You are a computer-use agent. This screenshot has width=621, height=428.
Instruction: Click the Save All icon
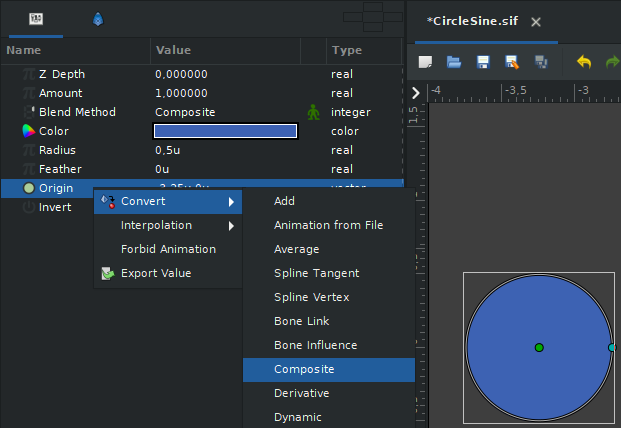click(x=541, y=62)
